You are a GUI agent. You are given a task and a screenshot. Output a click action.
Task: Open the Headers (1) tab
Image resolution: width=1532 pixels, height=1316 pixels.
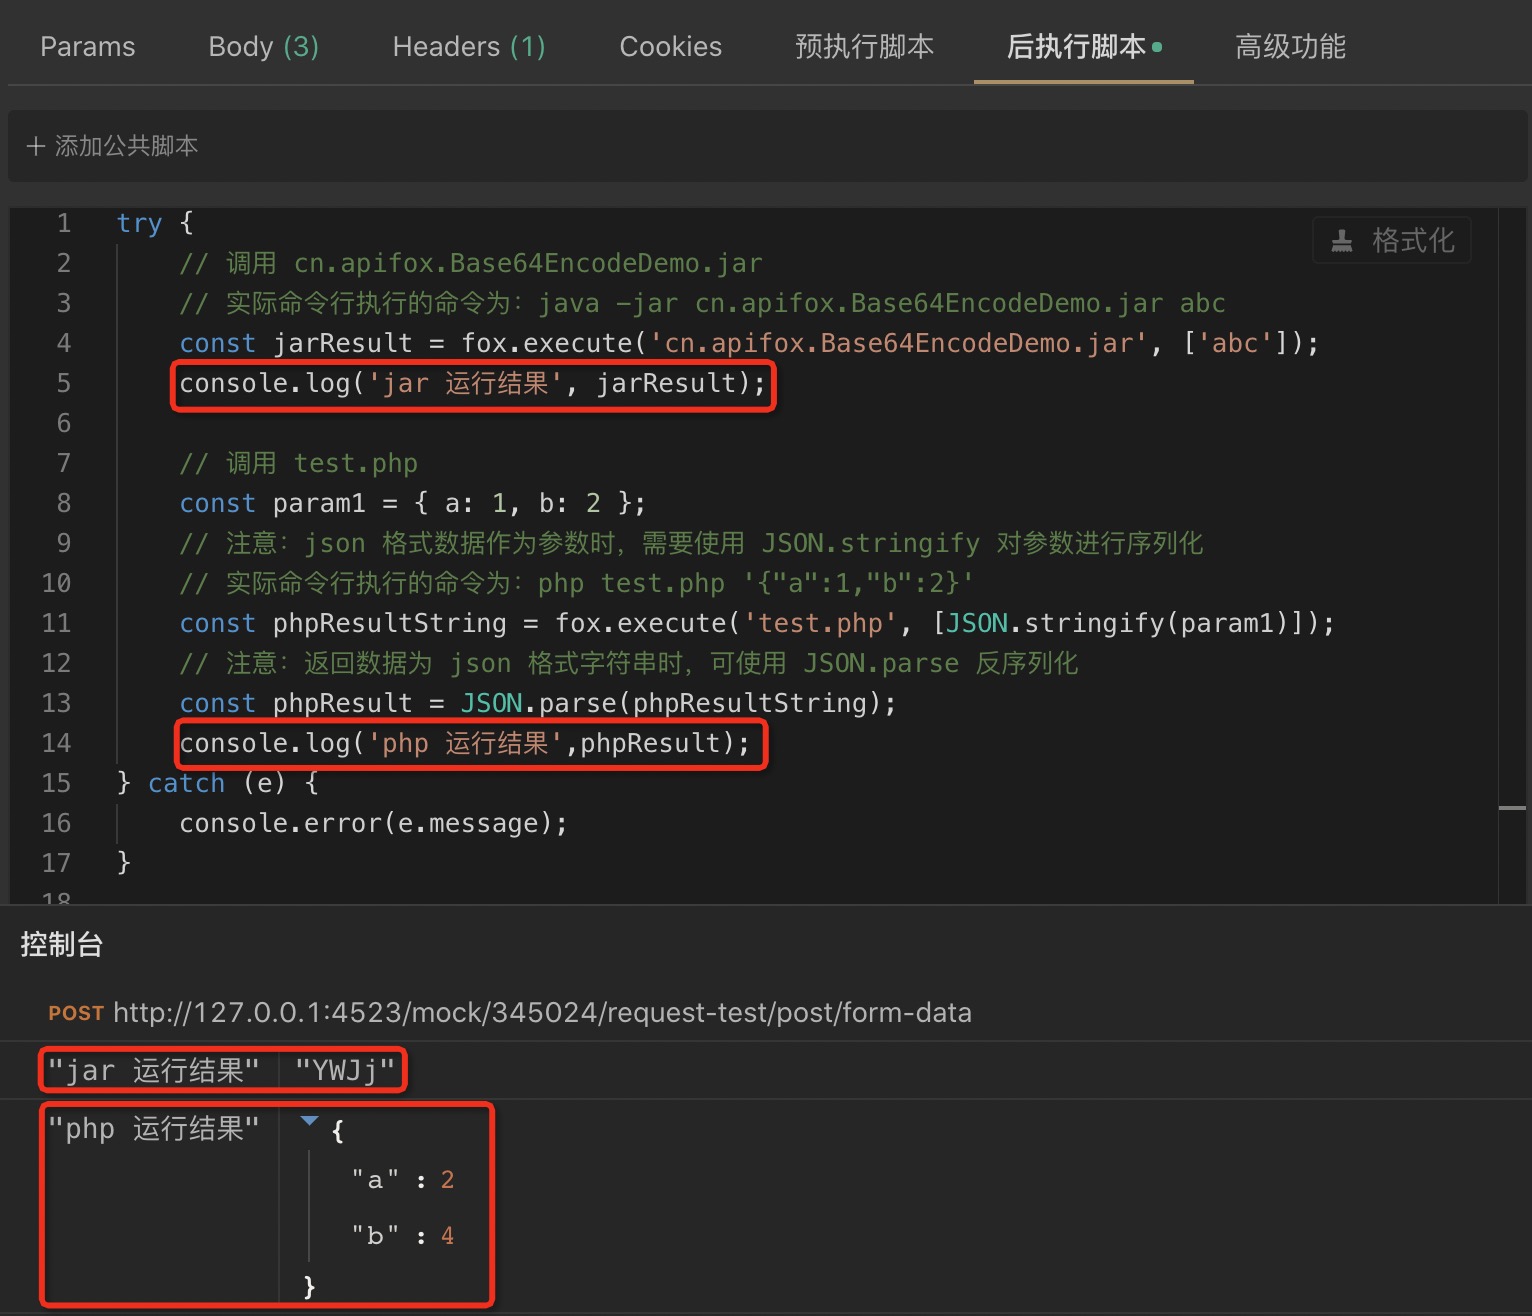(x=468, y=47)
